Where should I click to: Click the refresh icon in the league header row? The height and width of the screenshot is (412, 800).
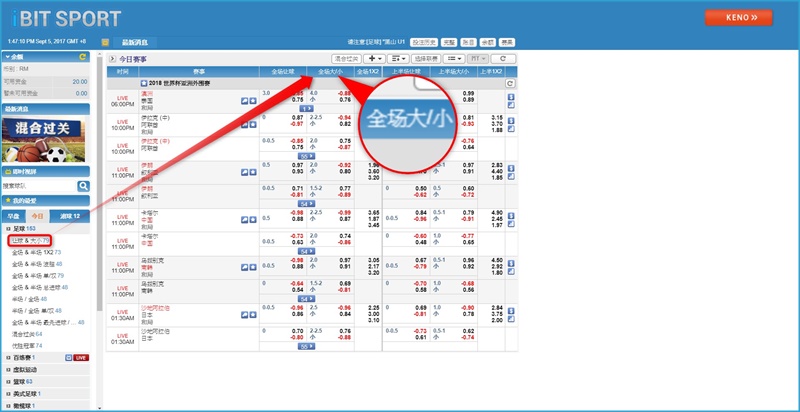pos(510,84)
